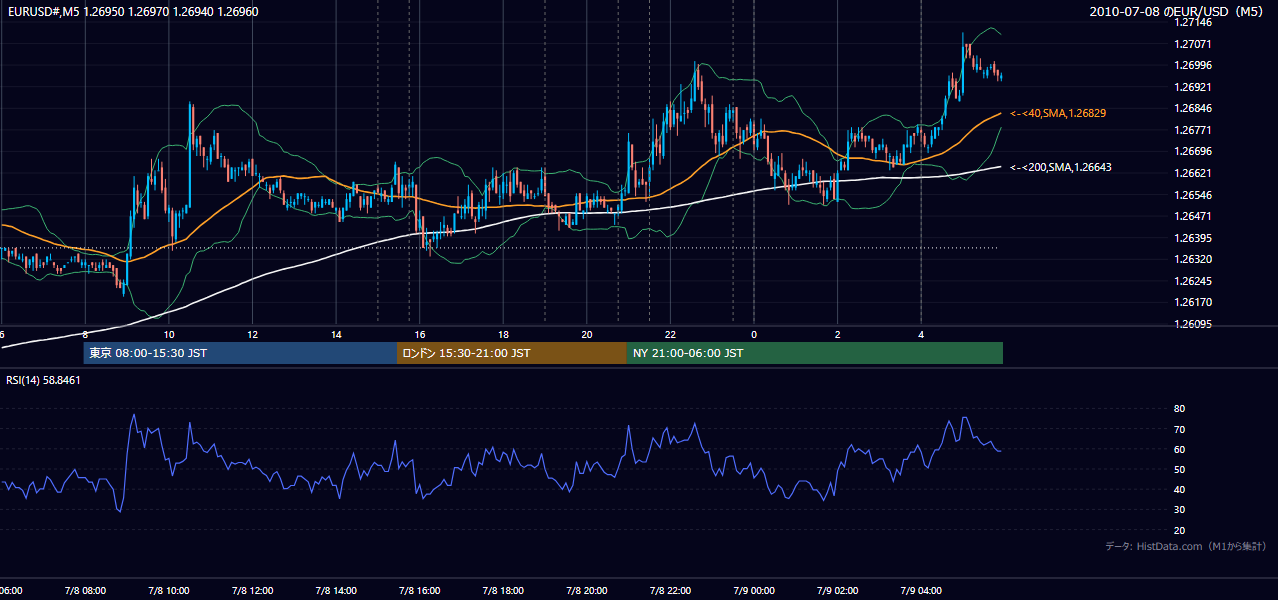The image size is (1278, 600).
Task: Click the 7/8 18:00 time label
Action: coord(503,590)
